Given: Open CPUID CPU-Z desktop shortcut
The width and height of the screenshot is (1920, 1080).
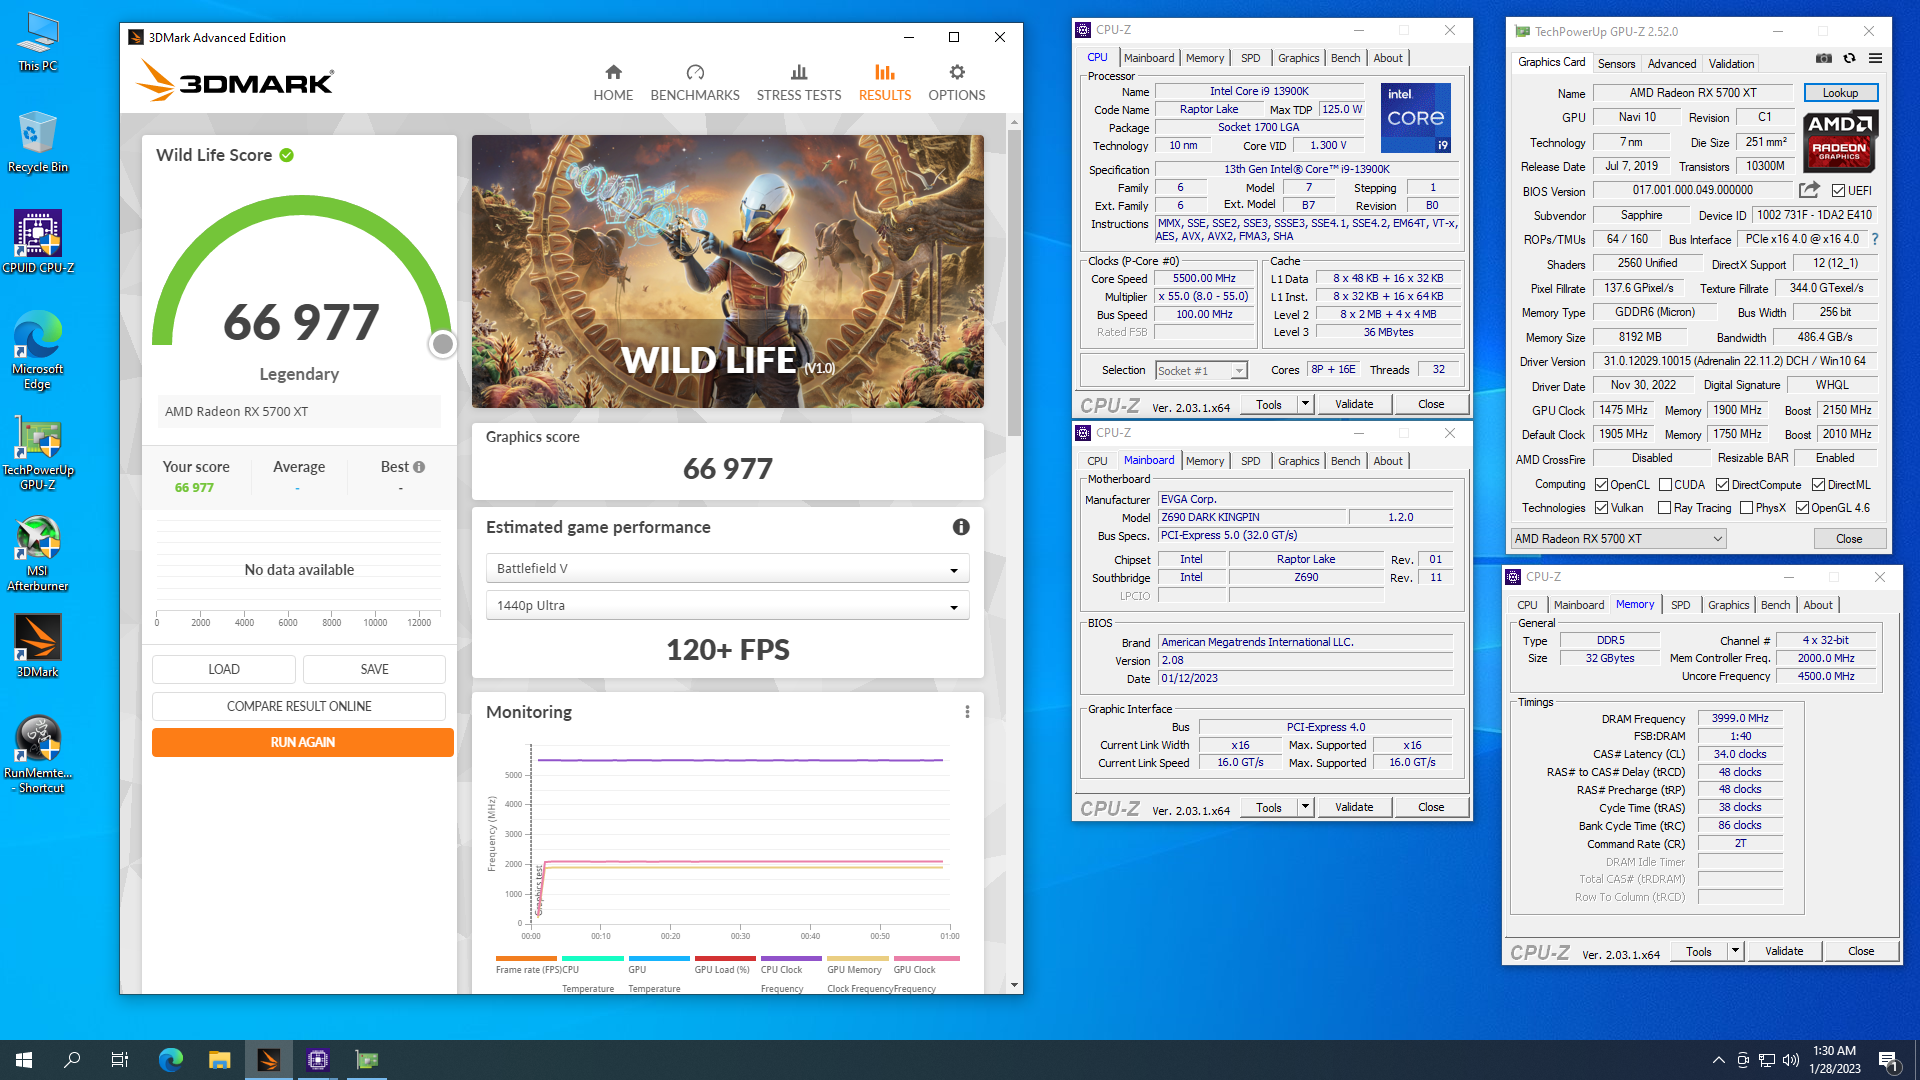Looking at the screenshot, I should click(38, 242).
